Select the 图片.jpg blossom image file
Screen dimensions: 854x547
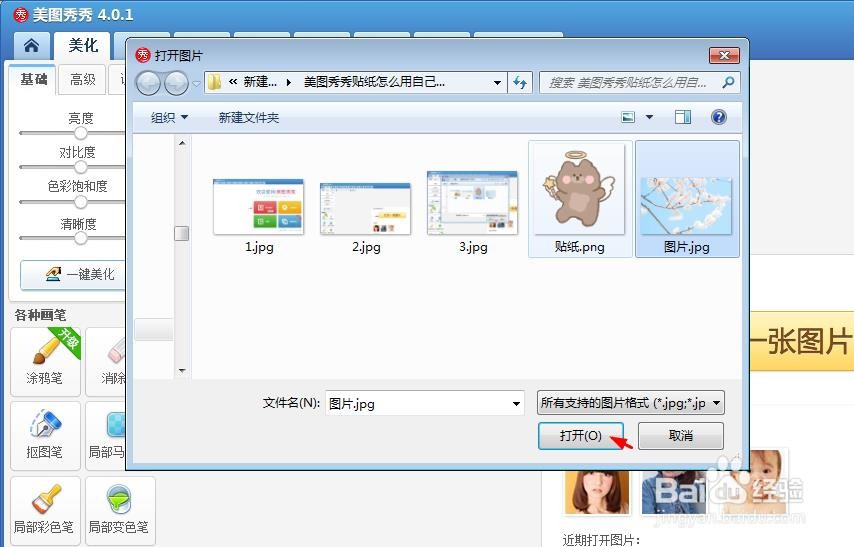(687, 199)
